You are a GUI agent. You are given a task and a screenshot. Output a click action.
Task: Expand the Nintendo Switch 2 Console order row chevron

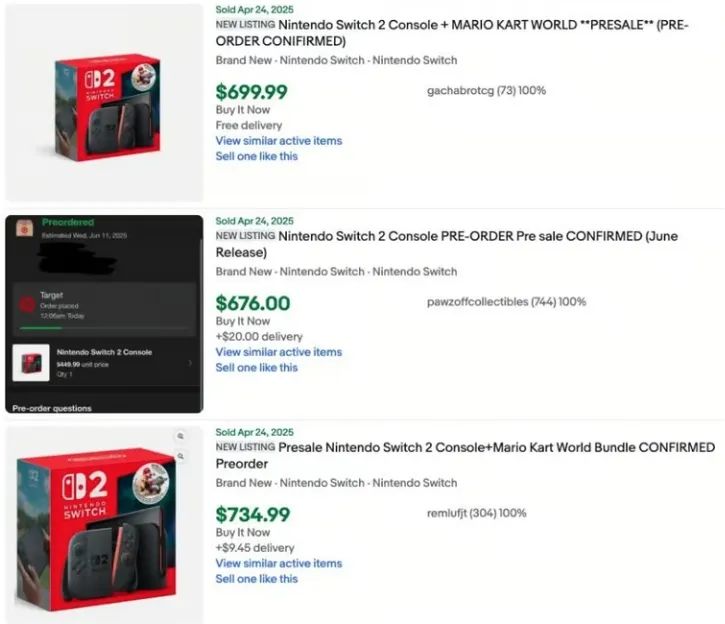[190, 363]
